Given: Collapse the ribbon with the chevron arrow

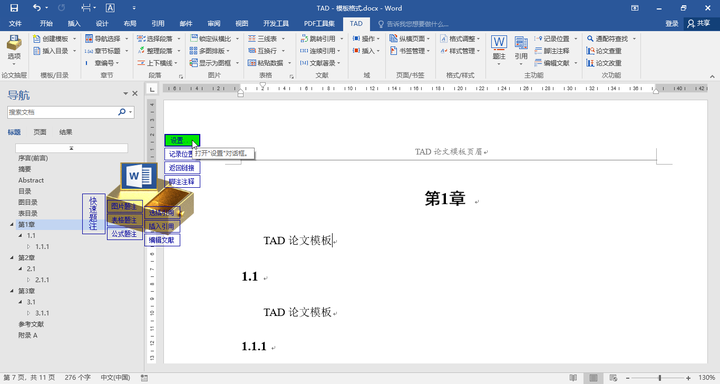Looking at the screenshot, I should pos(712,76).
